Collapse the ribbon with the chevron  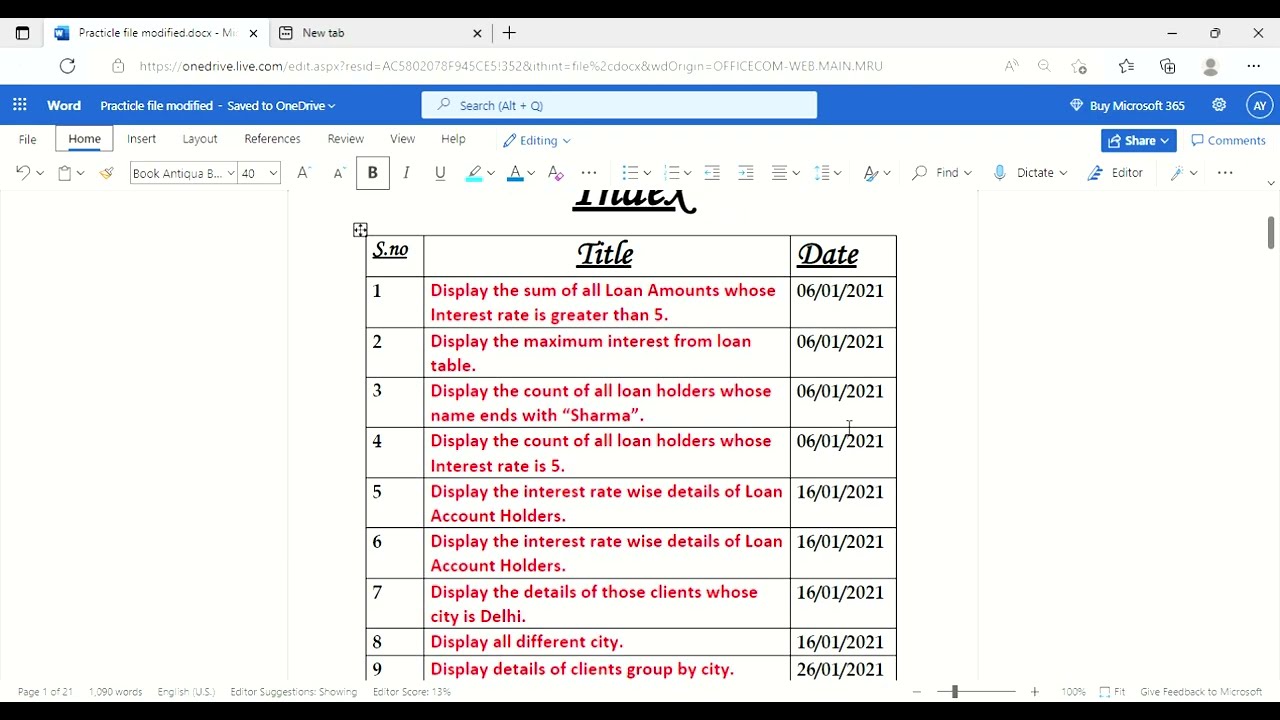pyautogui.click(x=1271, y=183)
